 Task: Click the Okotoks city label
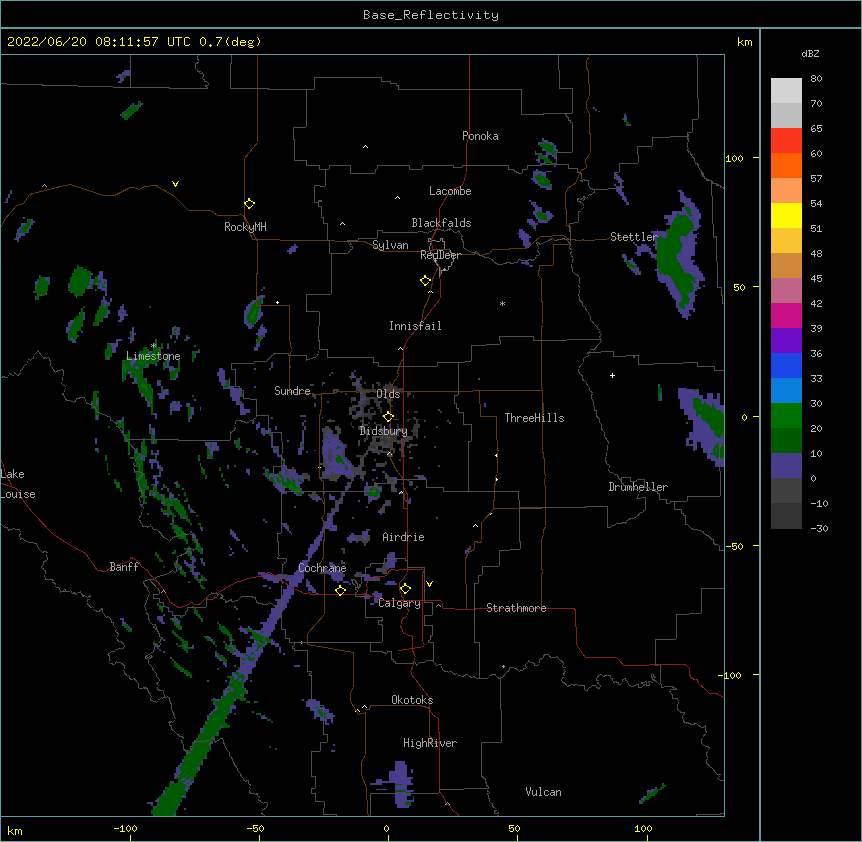click(412, 700)
